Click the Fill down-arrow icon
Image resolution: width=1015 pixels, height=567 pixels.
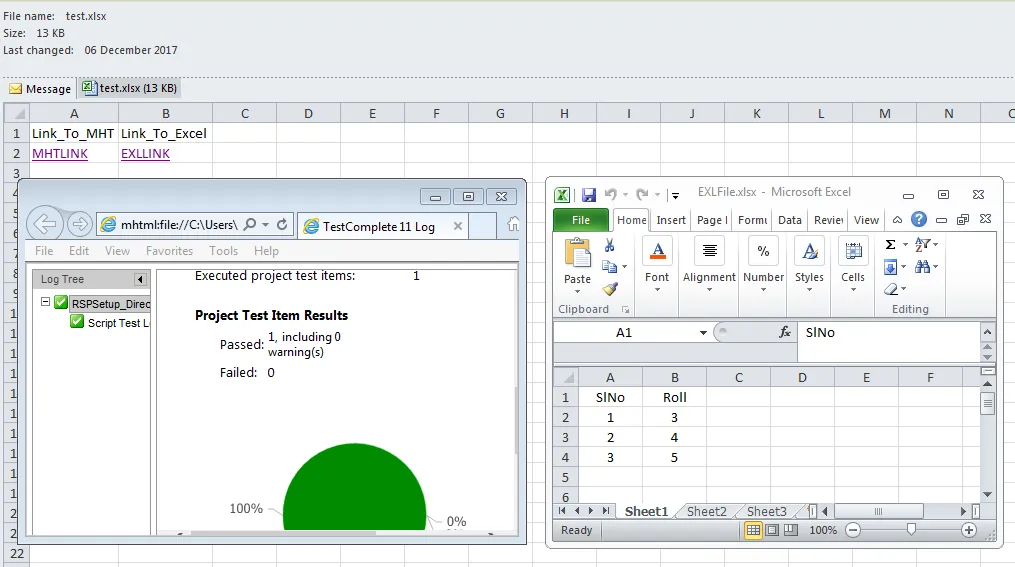(891, 267)
